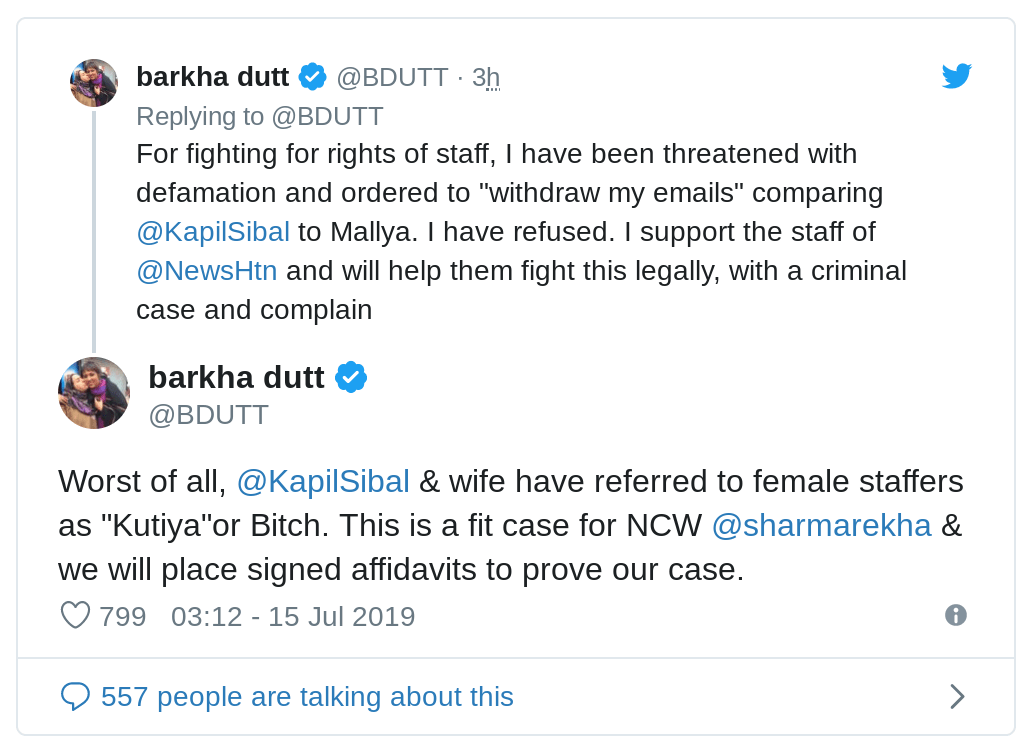Click the main tweet author name barkha dutt
Screen dimensions: 1026x752
coord(236,377)
